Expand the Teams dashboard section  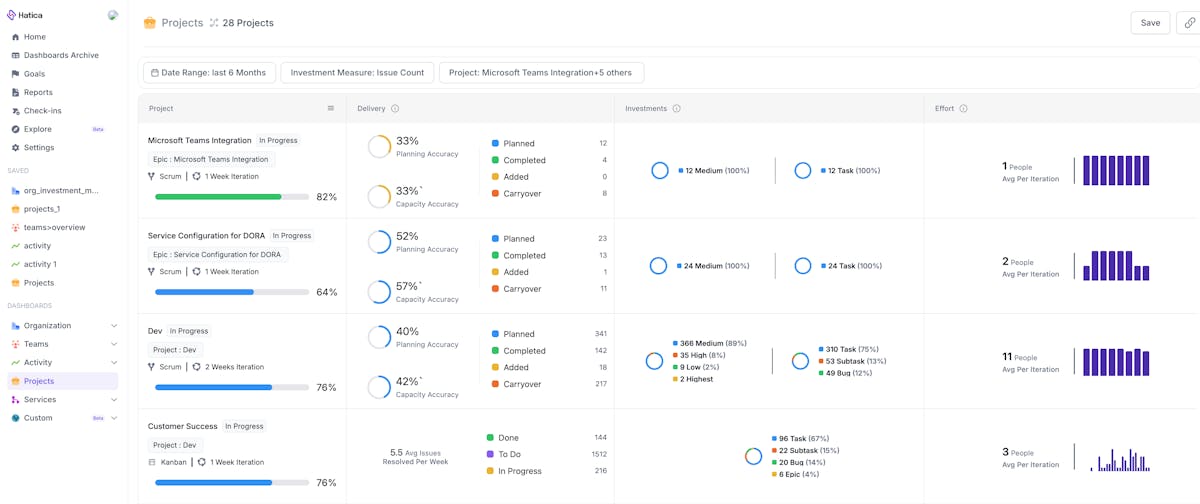pos(114,344)
